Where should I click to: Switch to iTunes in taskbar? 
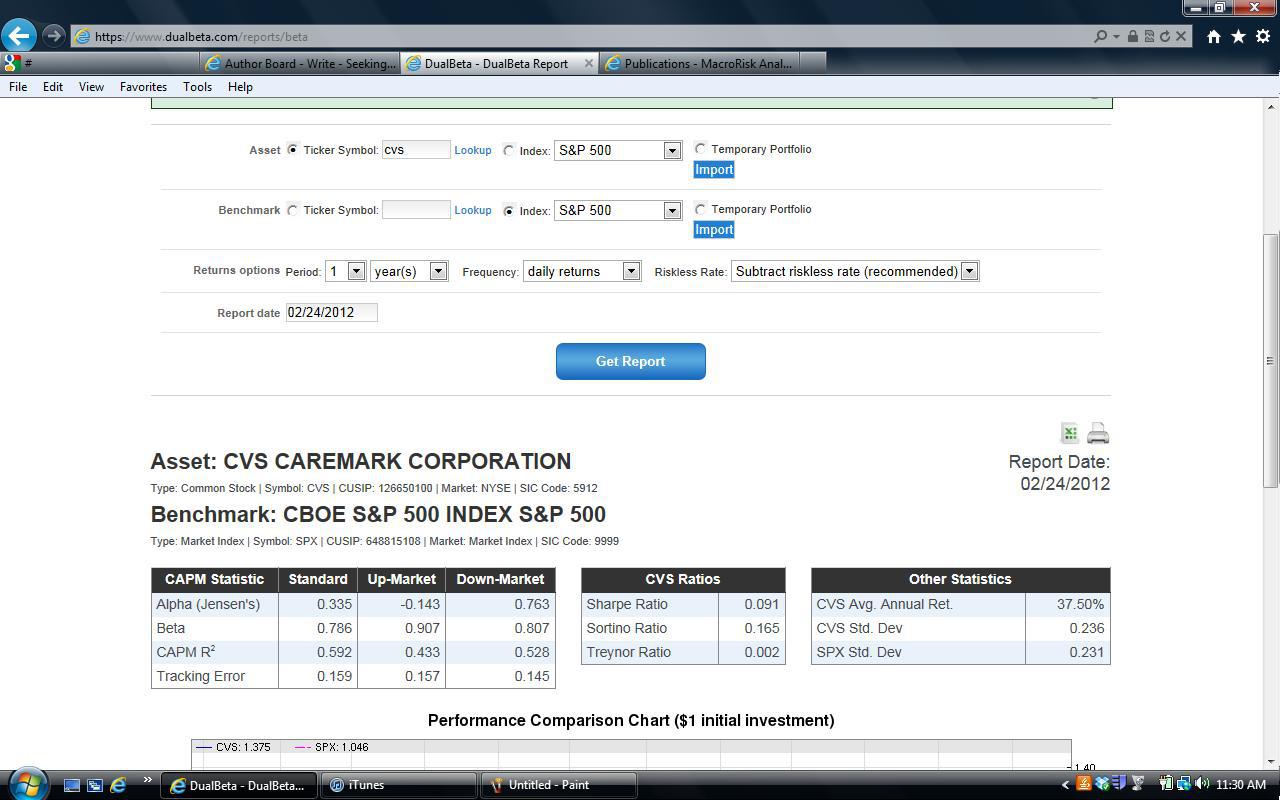click(x=399, y=785)
